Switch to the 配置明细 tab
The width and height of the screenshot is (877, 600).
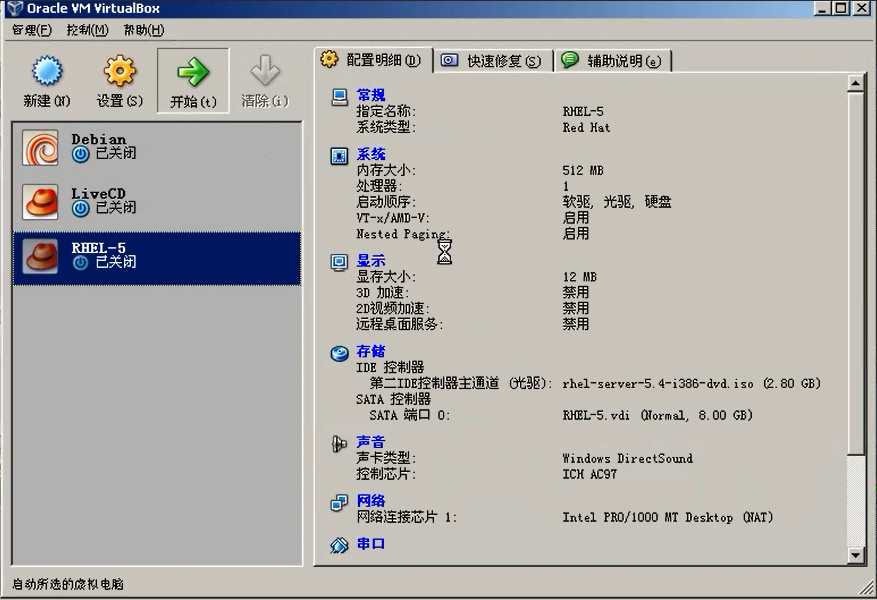pos(374,60)
